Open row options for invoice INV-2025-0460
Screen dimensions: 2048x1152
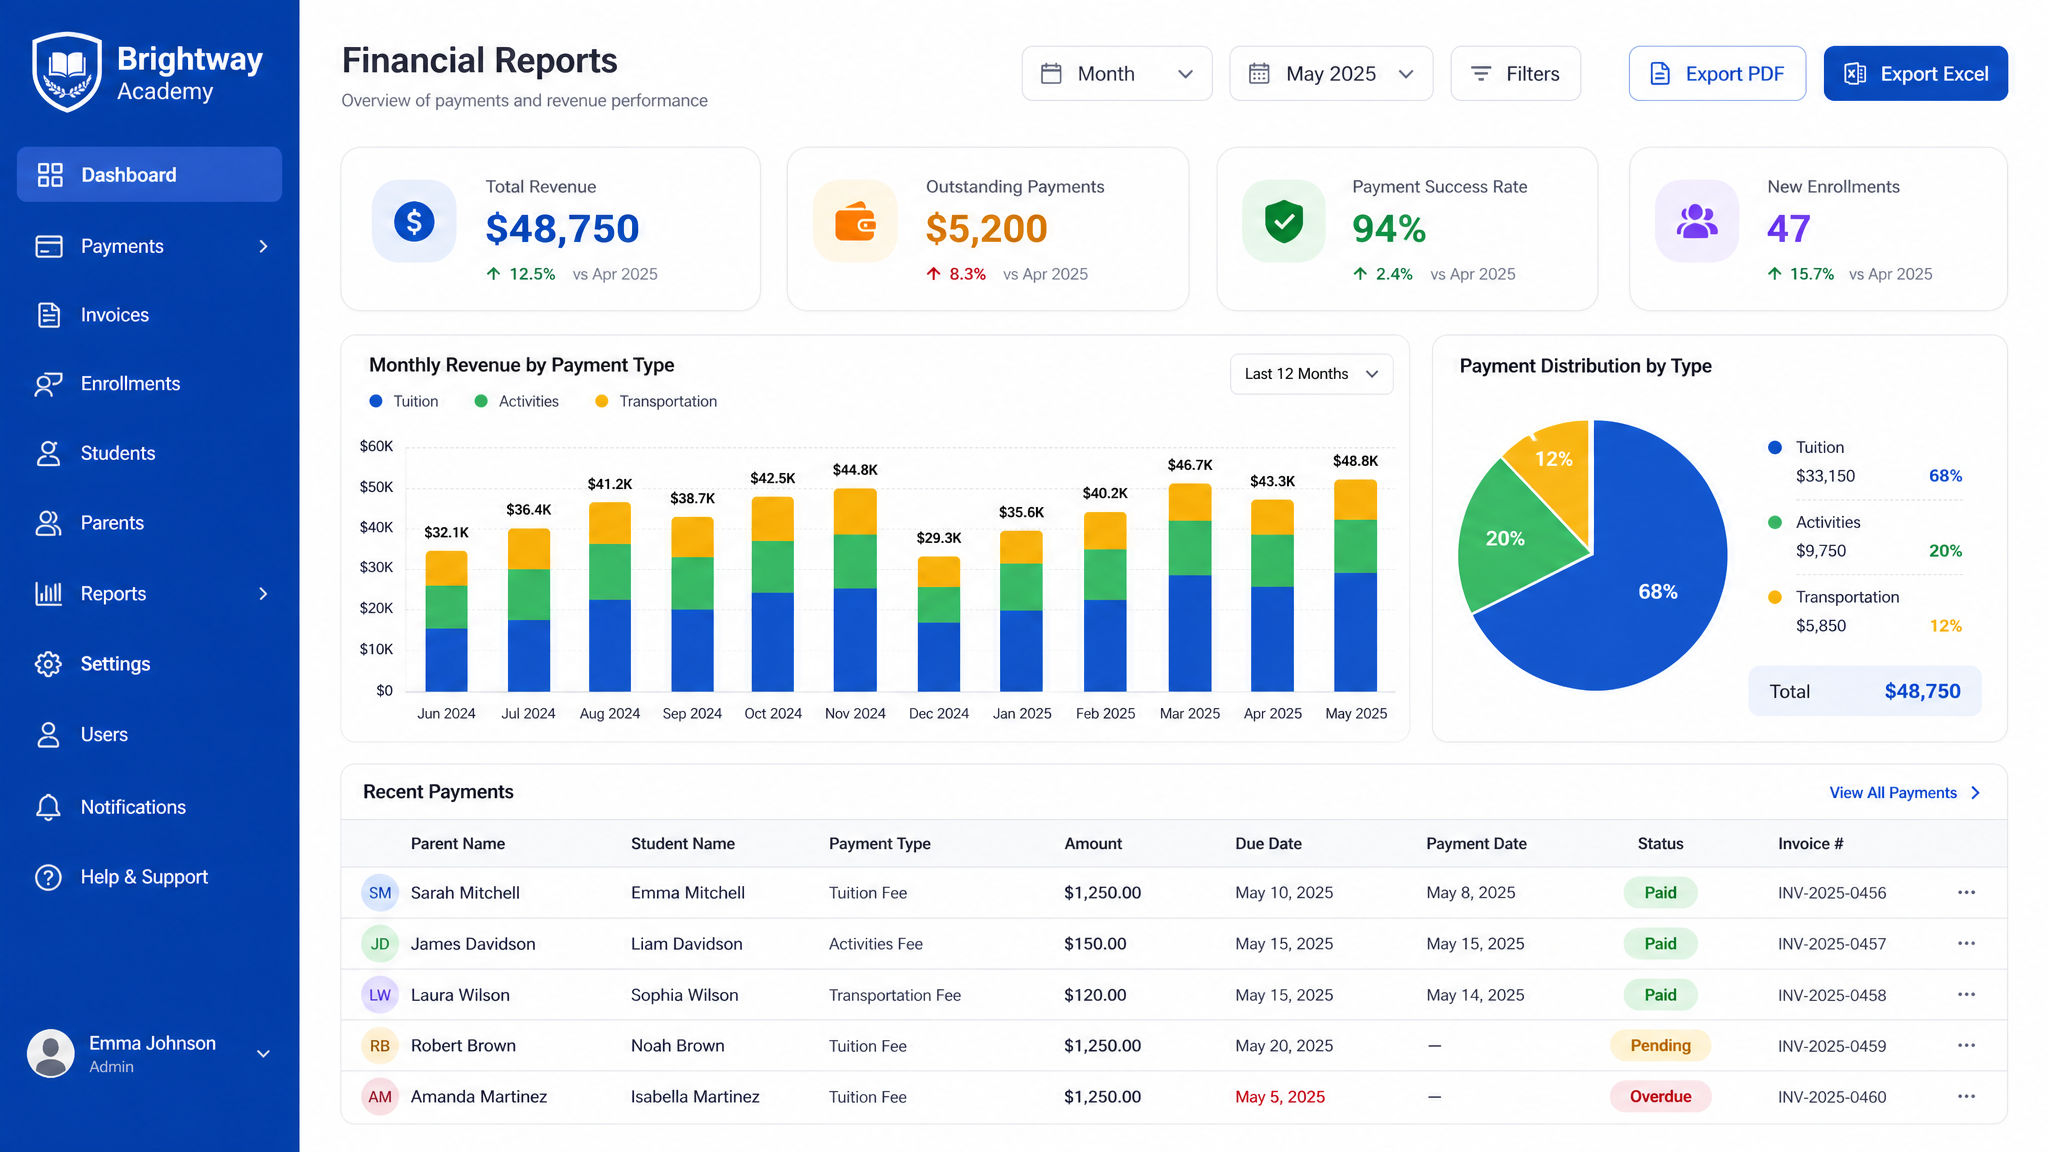pyautogui.click(x=1966, y=1096)
